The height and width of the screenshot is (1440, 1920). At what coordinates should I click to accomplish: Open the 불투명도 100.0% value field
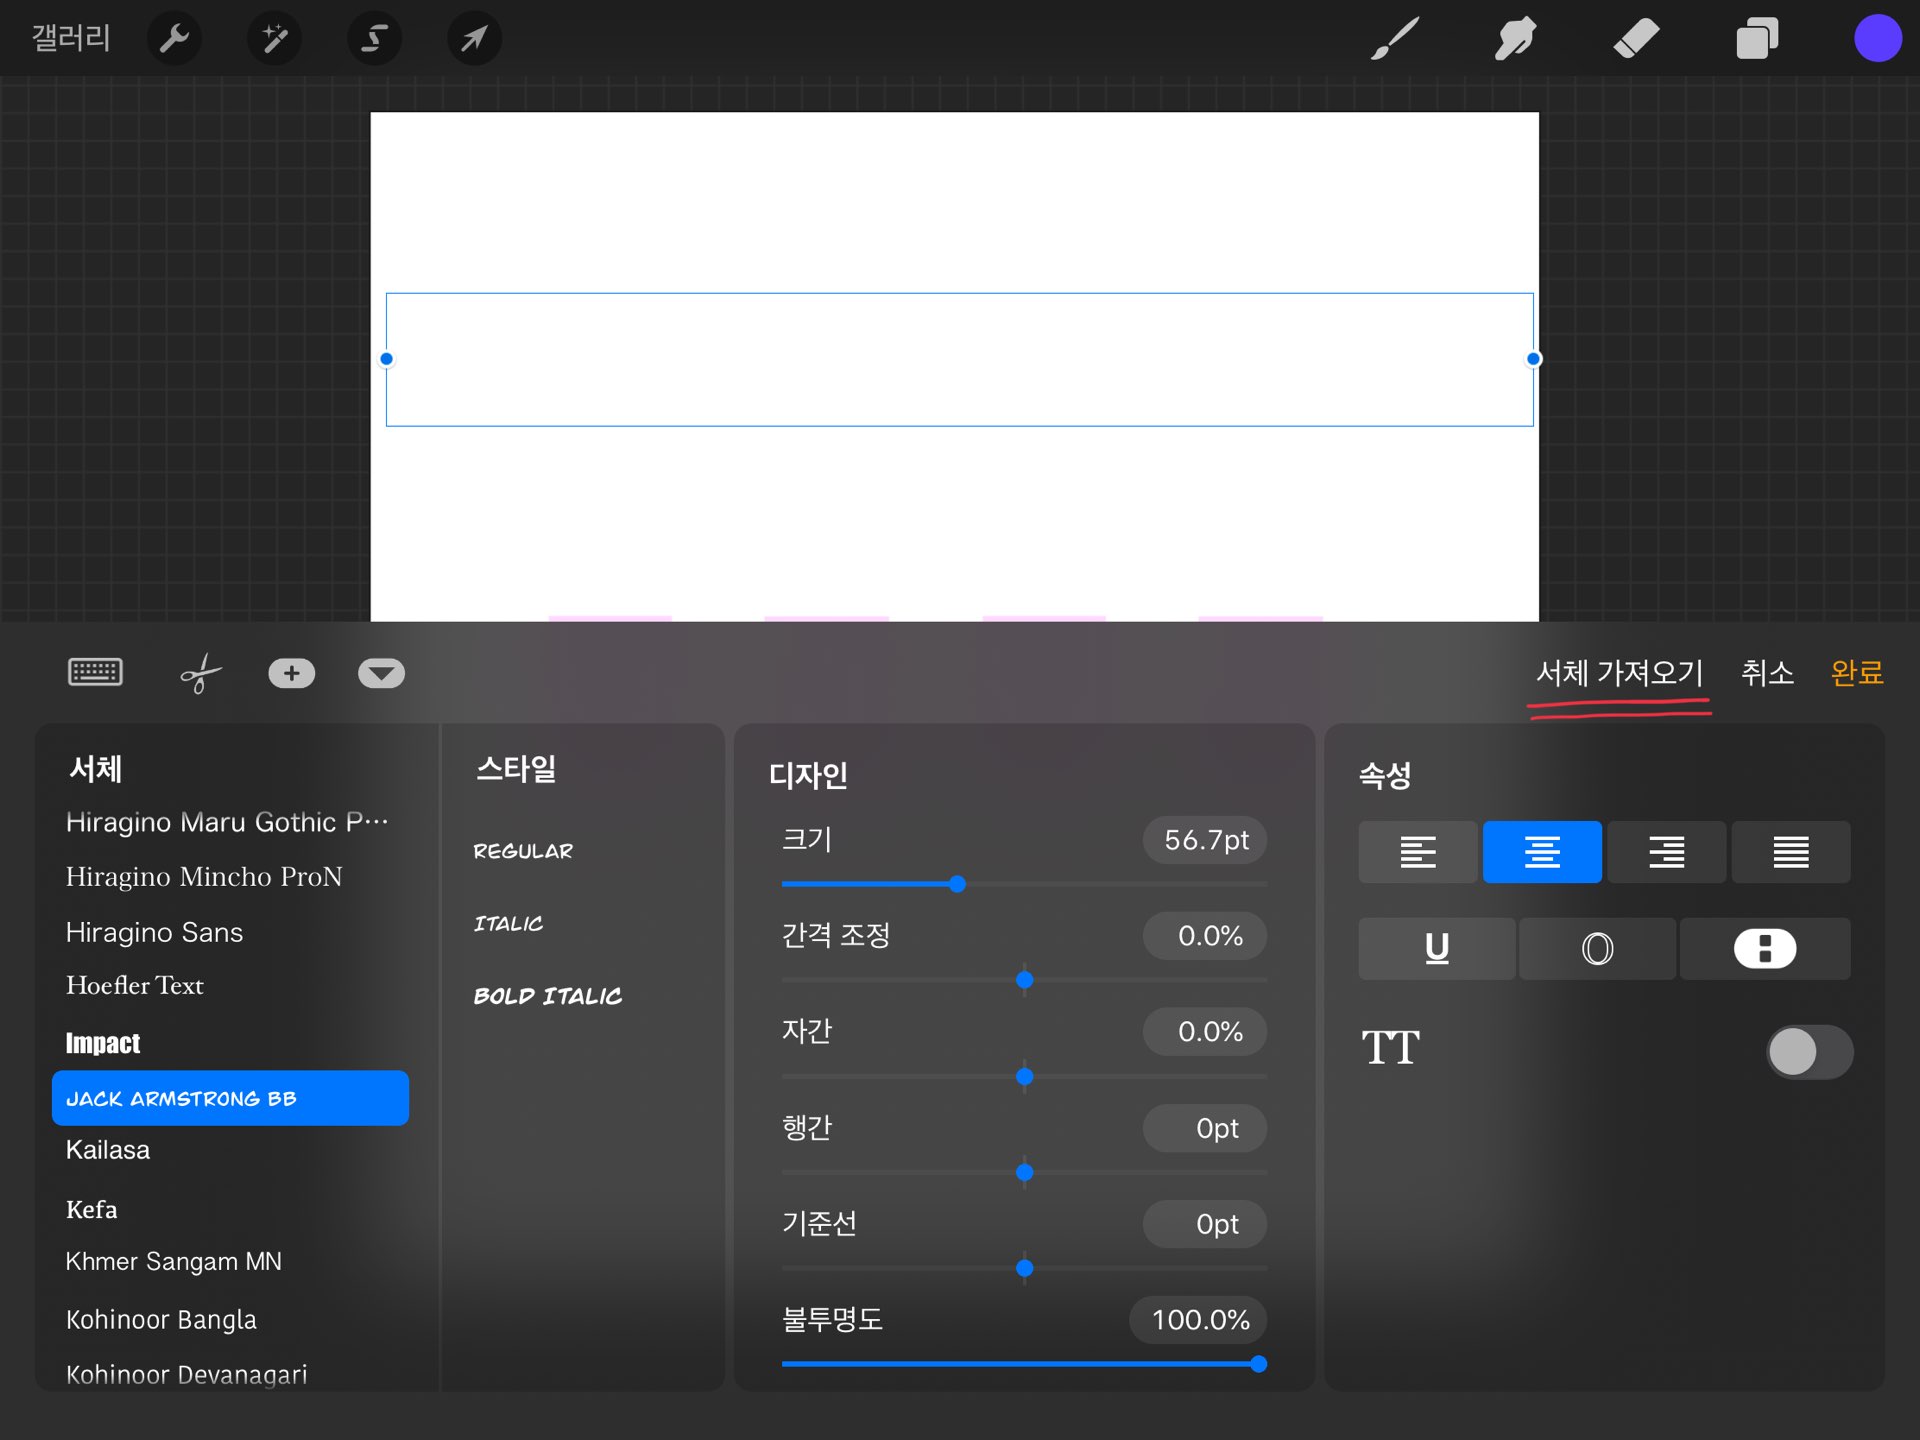pos(1199,1320)
